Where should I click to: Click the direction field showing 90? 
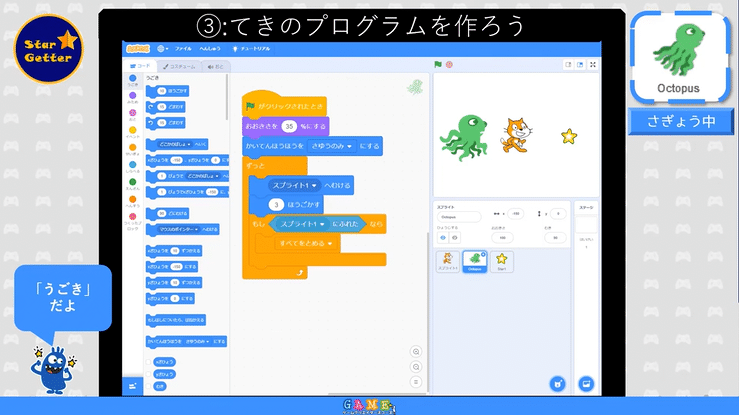(x=555, y=237)
